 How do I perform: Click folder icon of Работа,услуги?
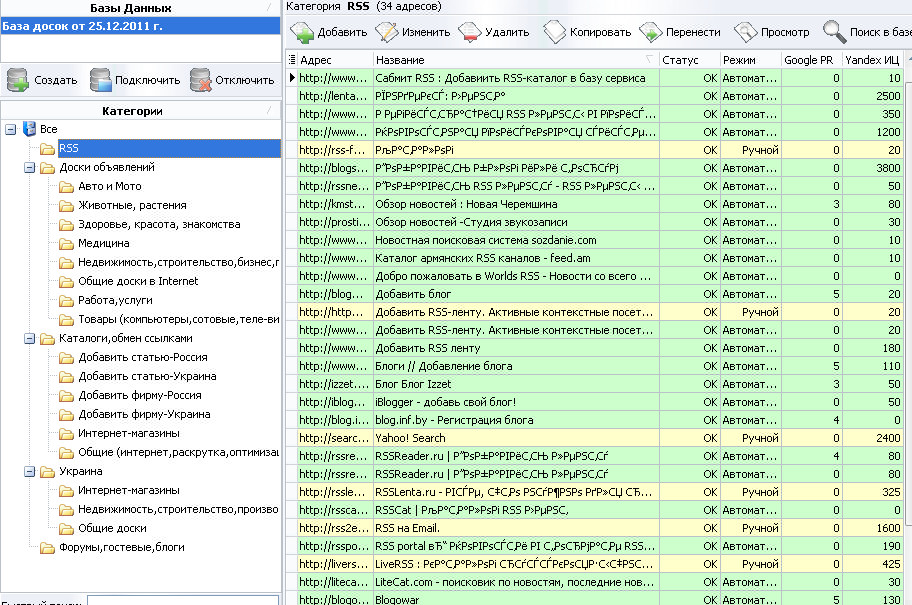tap(66, 301)
